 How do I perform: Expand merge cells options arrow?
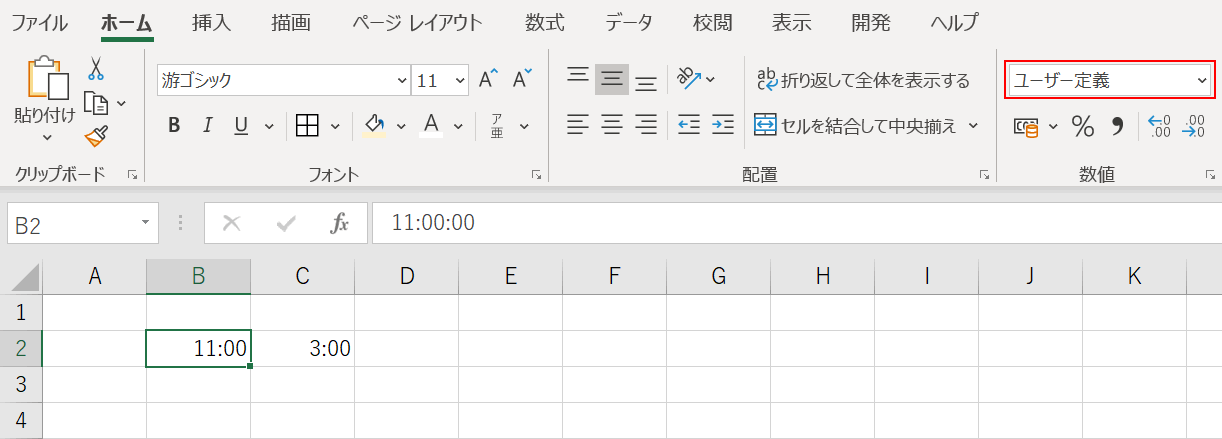(974, 126)
